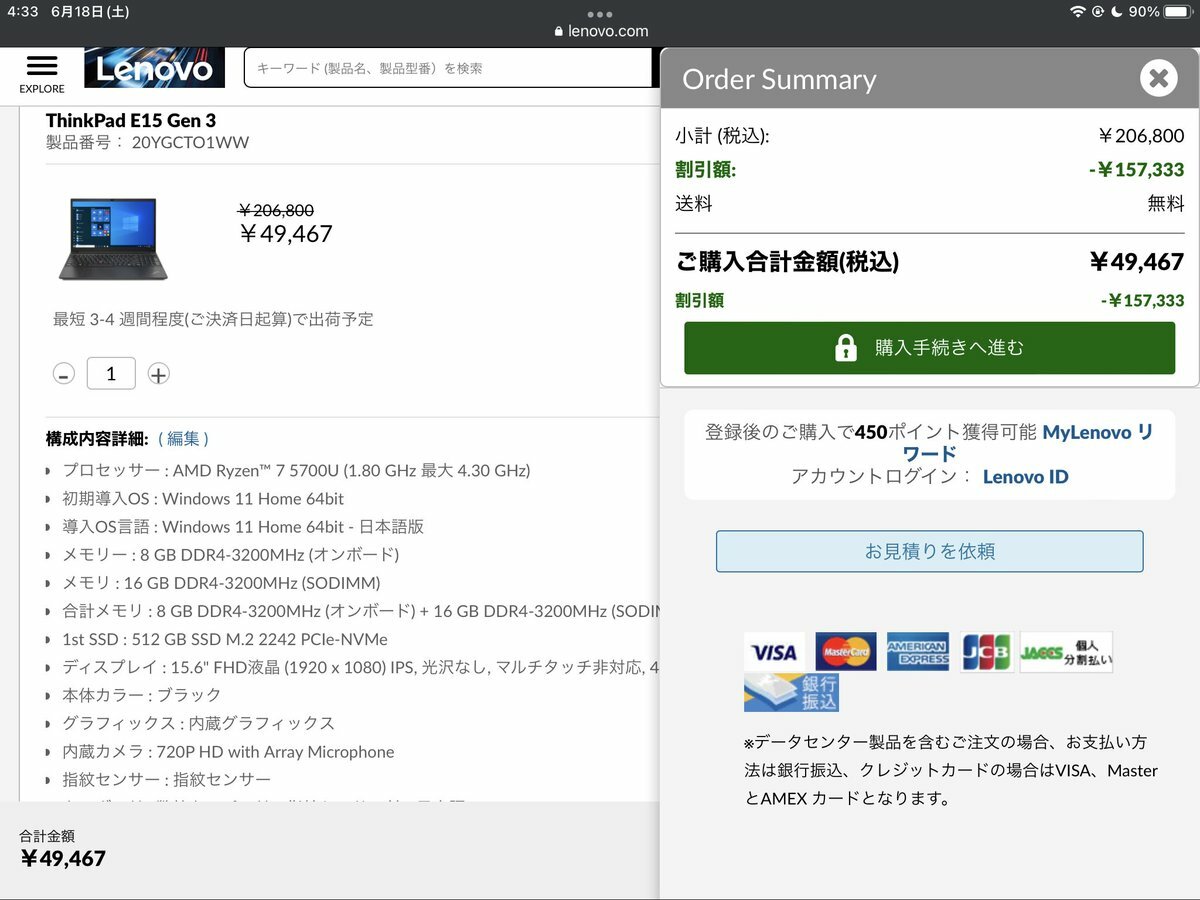Viewport: 1200px width, 900px height.
Task: Click the quantity input box showing 1
Action: [111, 374]
